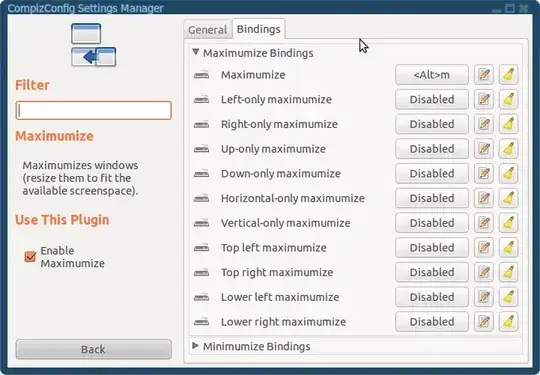Click the 'Vertical-only maximumize' label
The height and width of the screenshot is (375, 540).
point(286,223)
